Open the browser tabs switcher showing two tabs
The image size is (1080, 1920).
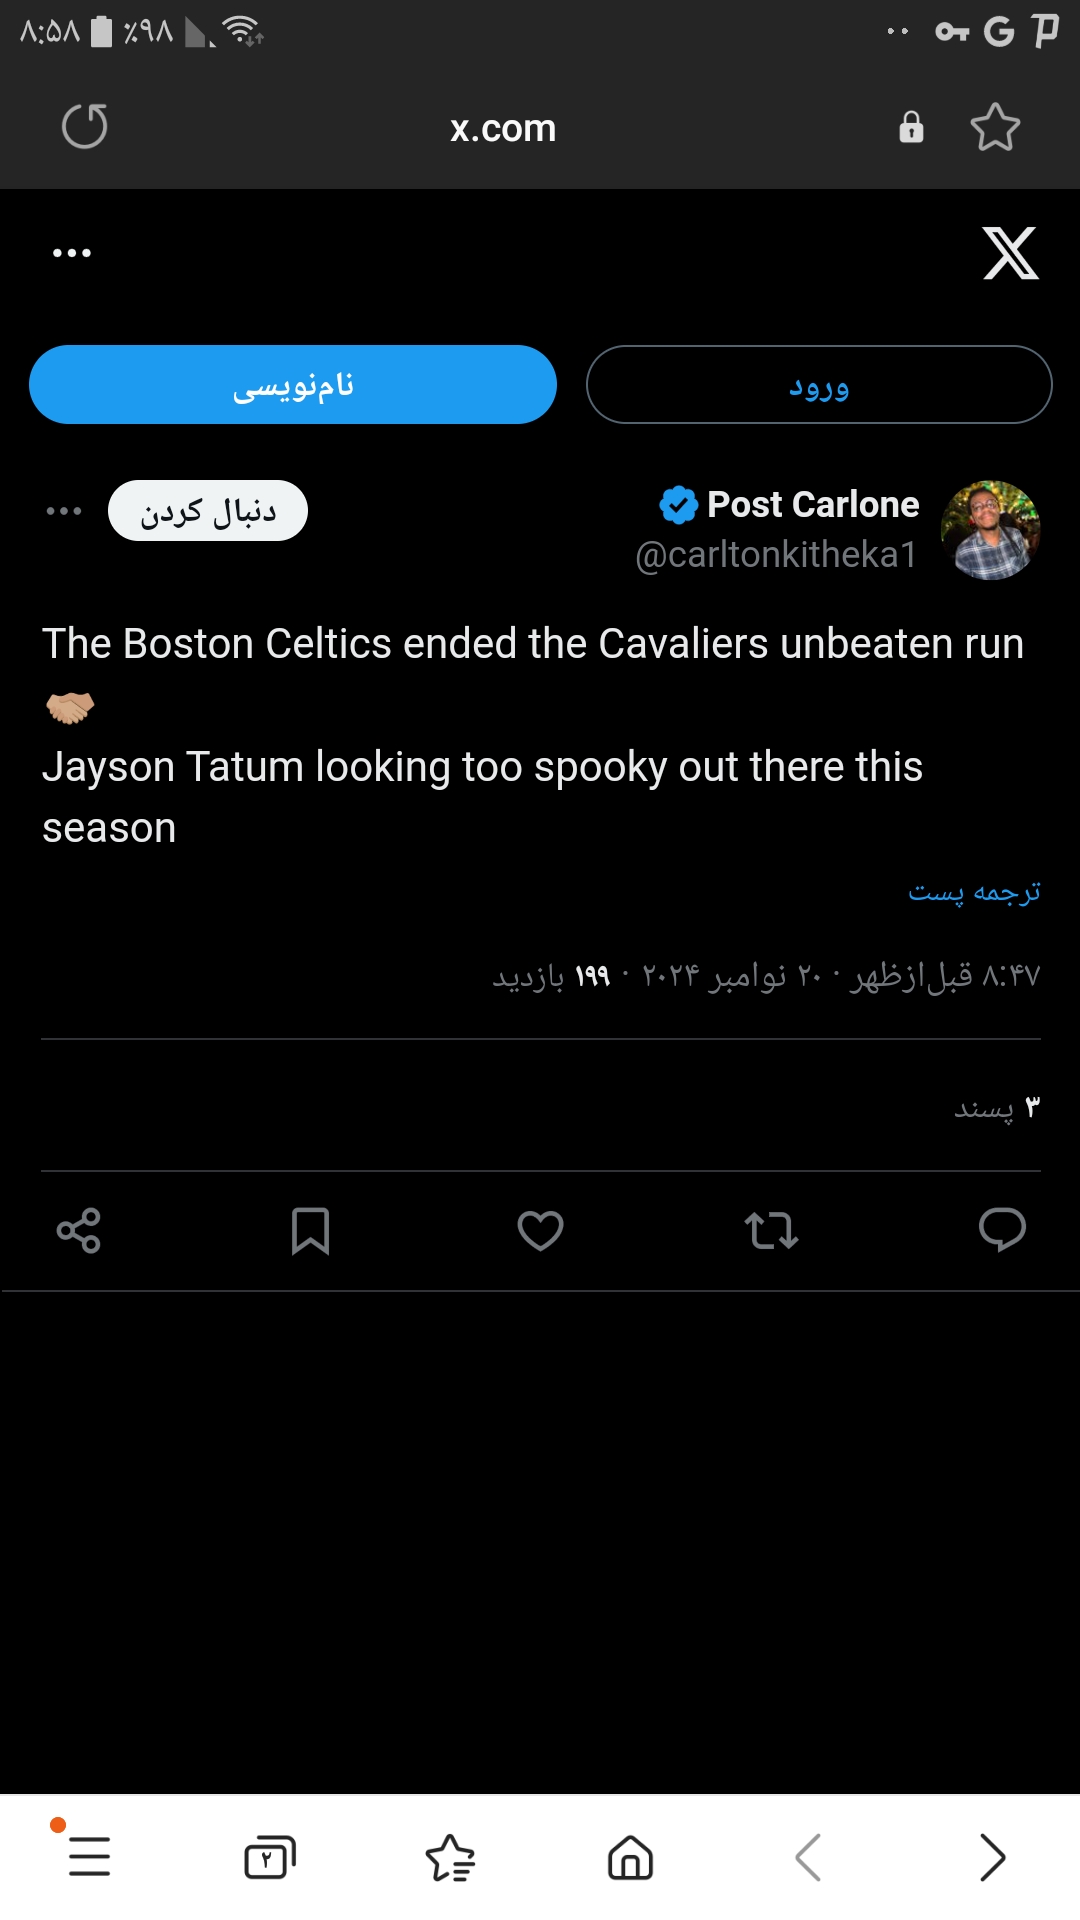click(270, 1857)
